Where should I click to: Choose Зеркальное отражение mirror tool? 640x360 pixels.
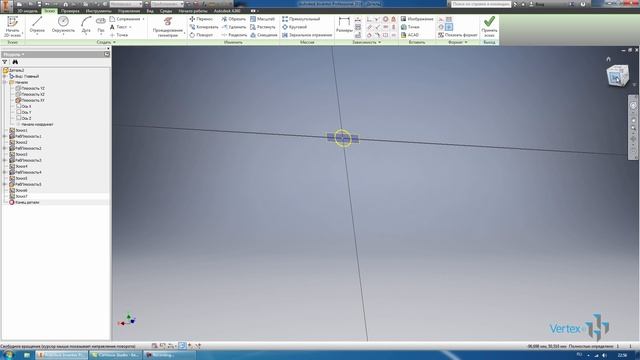(307, 35)
